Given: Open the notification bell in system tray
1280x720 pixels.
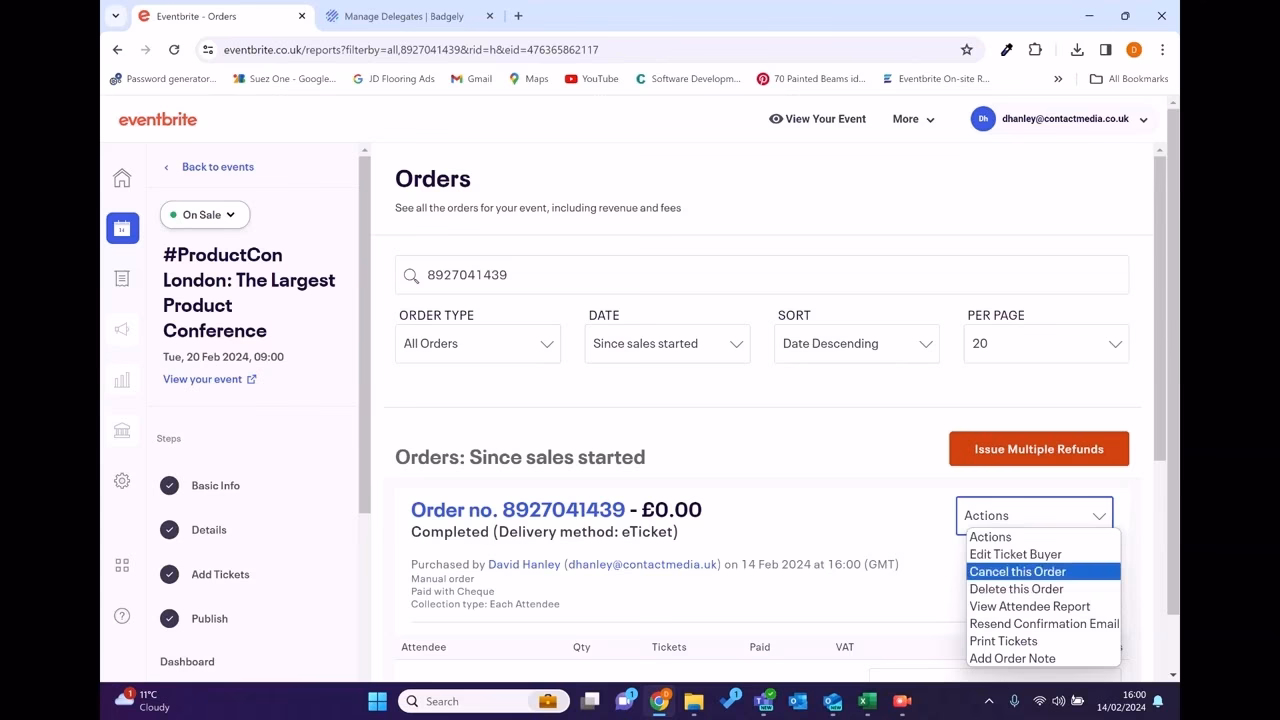Looking at the screenshot, I should coord(1158,701).
